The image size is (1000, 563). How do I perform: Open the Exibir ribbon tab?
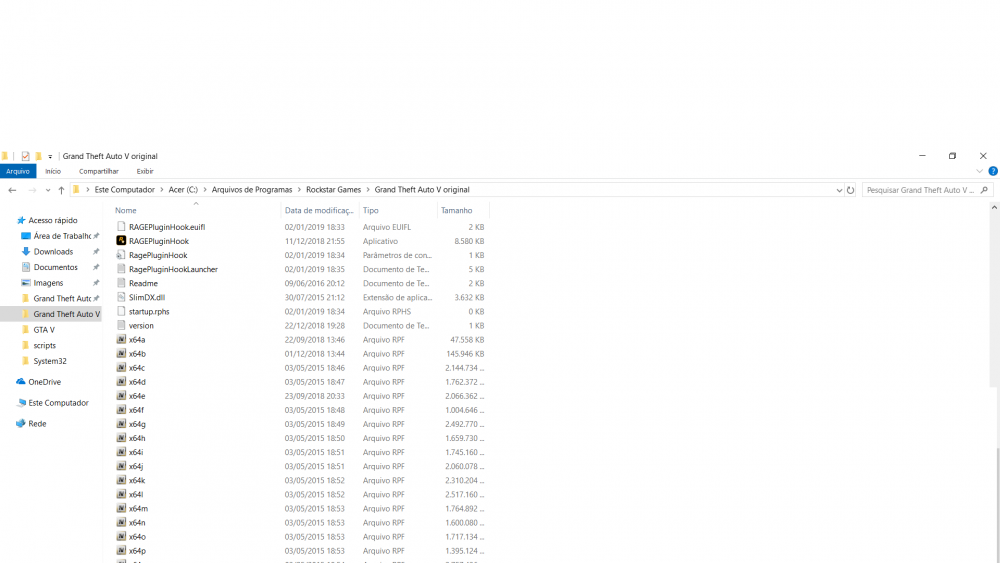145,171
